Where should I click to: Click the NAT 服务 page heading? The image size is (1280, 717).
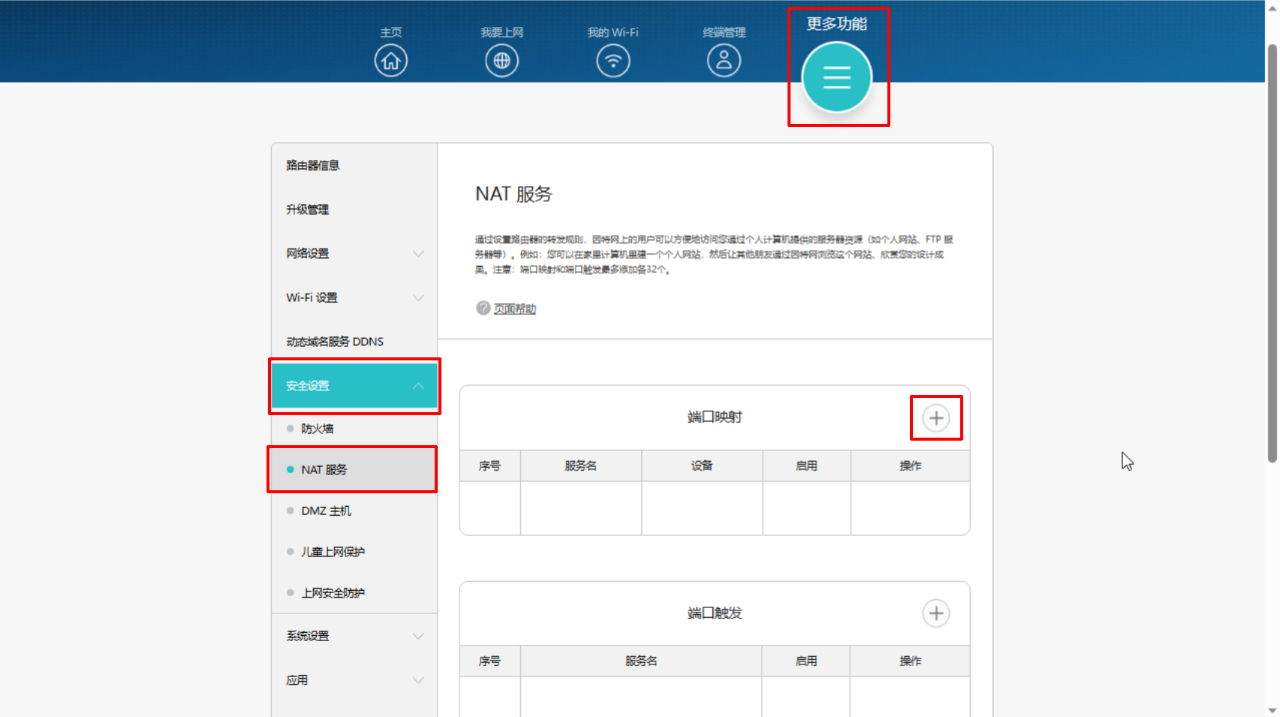point(513,194)
